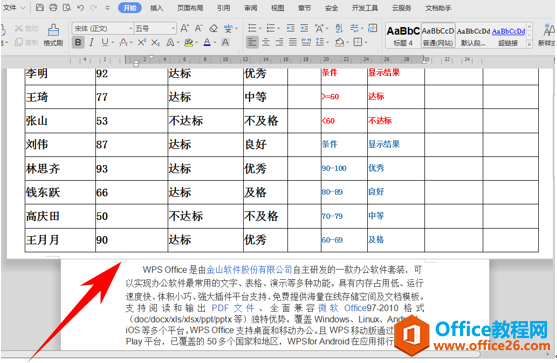Switch to the 视图 tab
The width and height of the screenshot is (557, 363).
277,8
